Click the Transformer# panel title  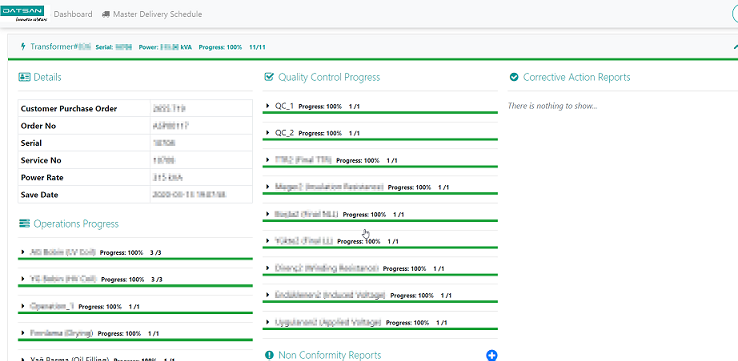click(x=60, y=47)
